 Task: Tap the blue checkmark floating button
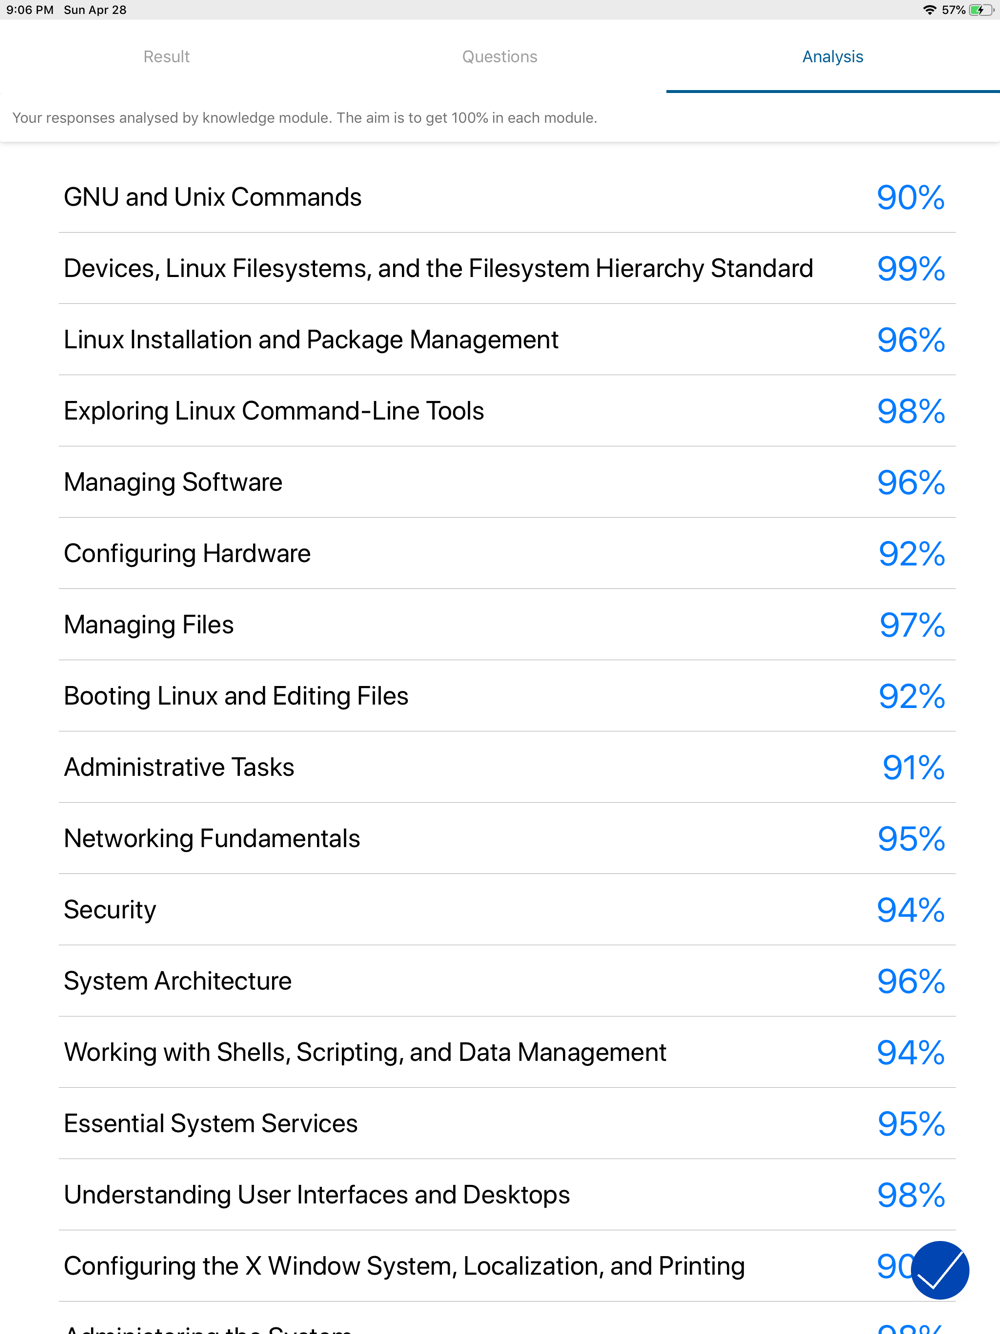point(940,1270)
